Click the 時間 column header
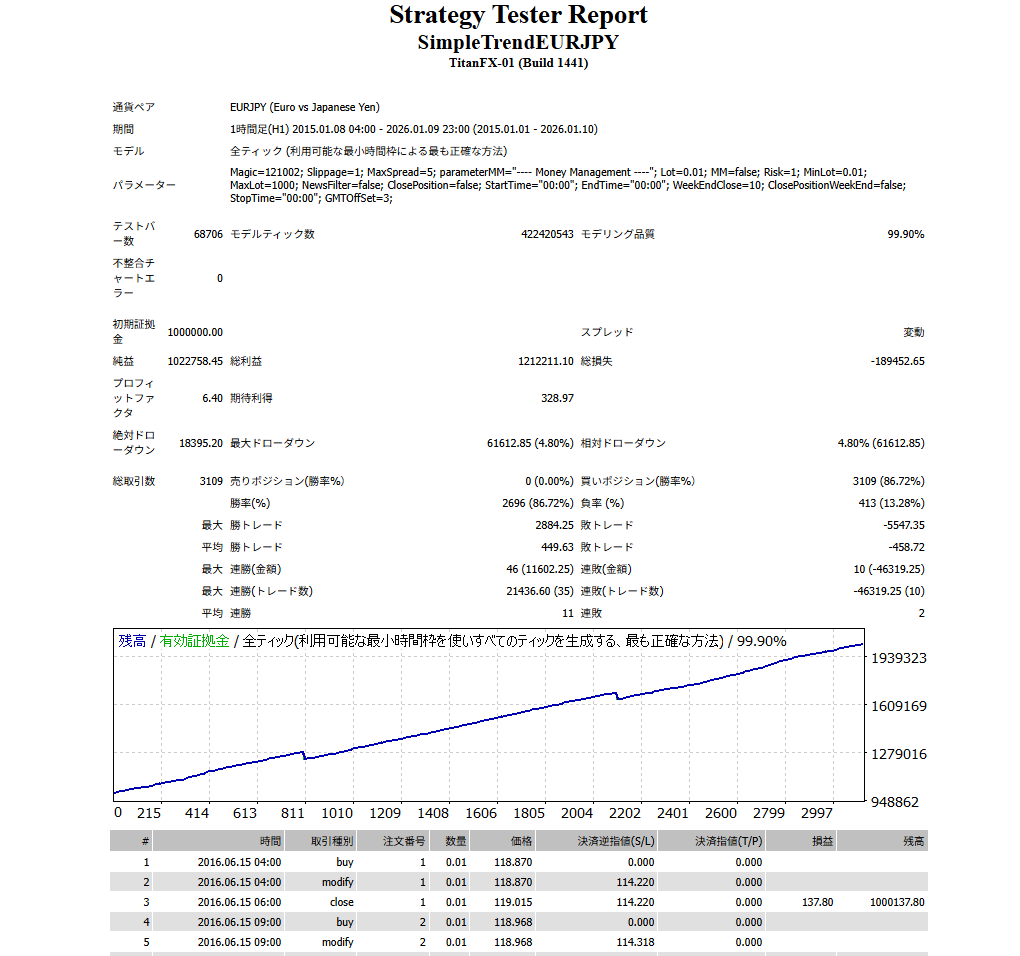Screen dimensions: 1020x956 [x=270, y=841]
